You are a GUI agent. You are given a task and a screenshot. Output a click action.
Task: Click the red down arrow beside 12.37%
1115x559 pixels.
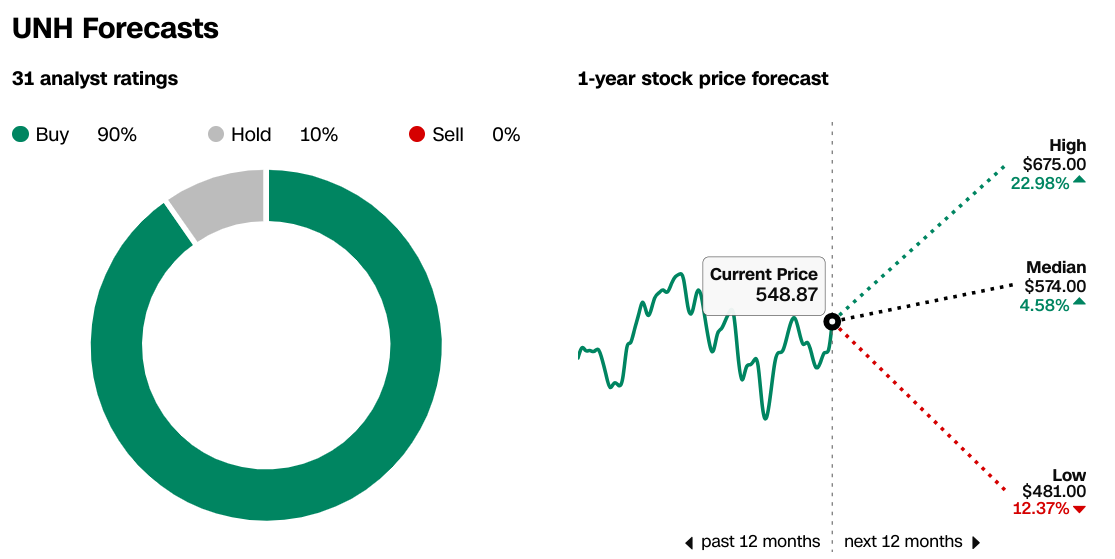point(1079,509)
